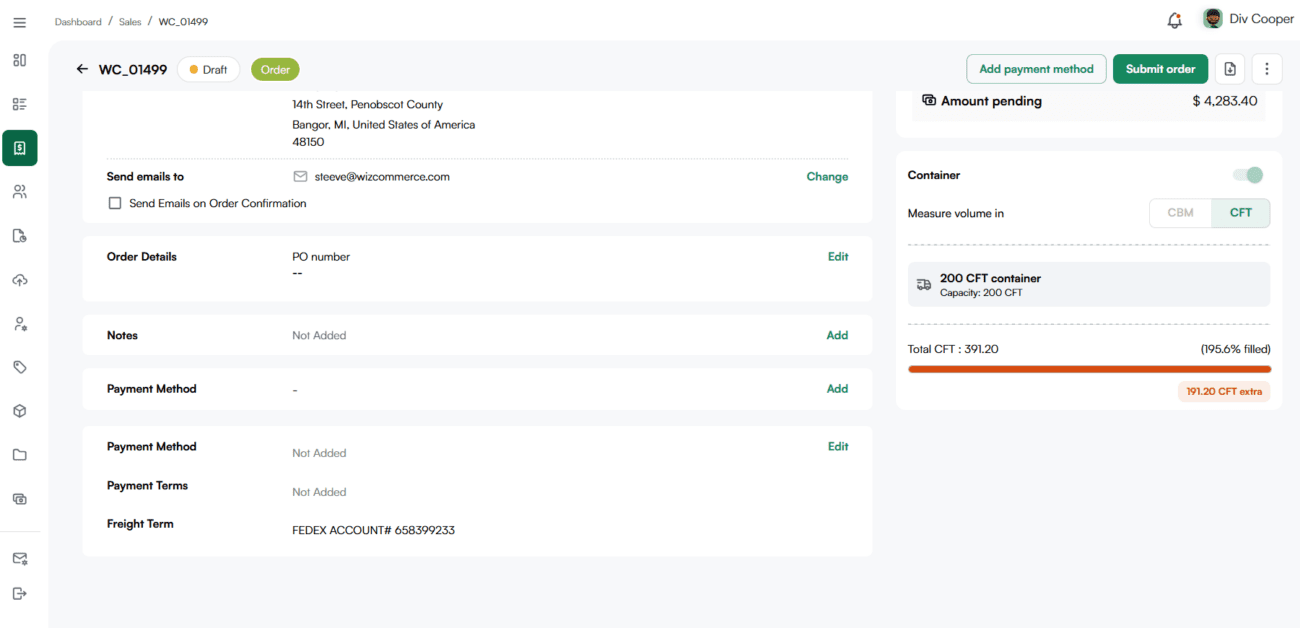Image resolution: width=1300 pixels, height=628 pixels.
Task: Click Change next to email address
Action: [x=827, y=177]
